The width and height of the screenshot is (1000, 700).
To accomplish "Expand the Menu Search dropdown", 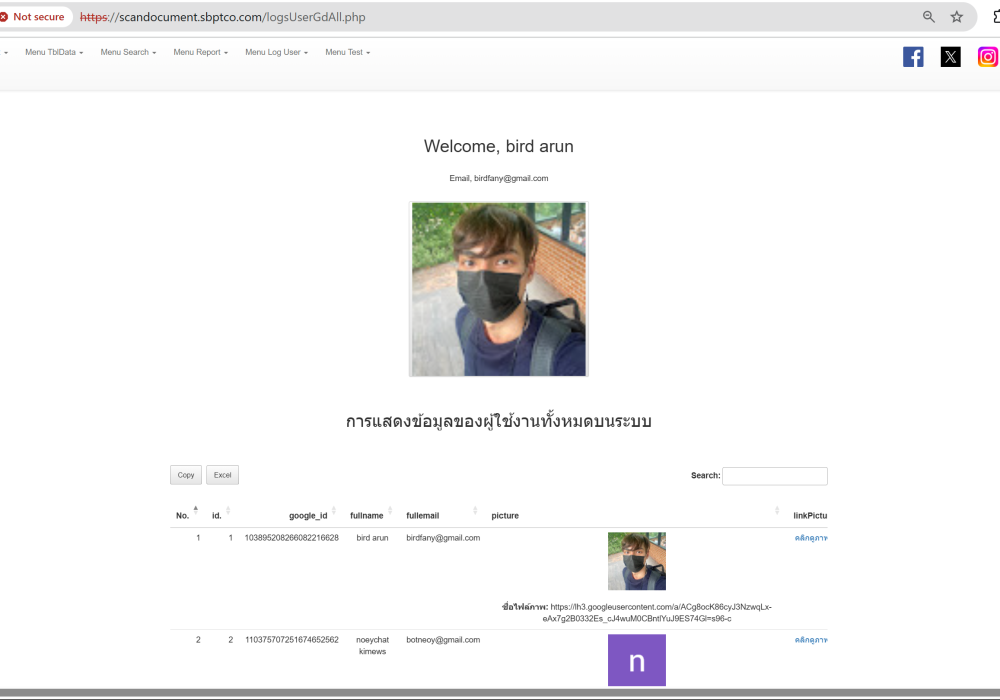I will [x=128, y=52].
